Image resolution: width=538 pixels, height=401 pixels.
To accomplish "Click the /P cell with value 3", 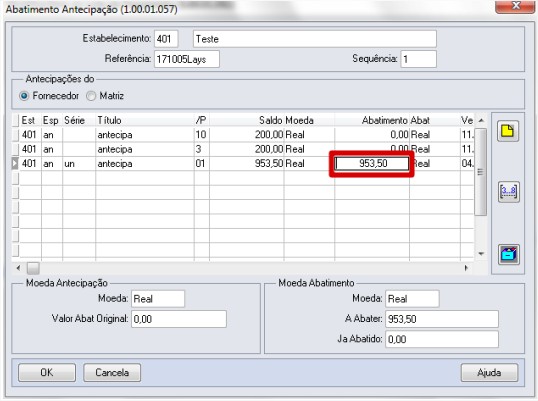I will (201, 149).
